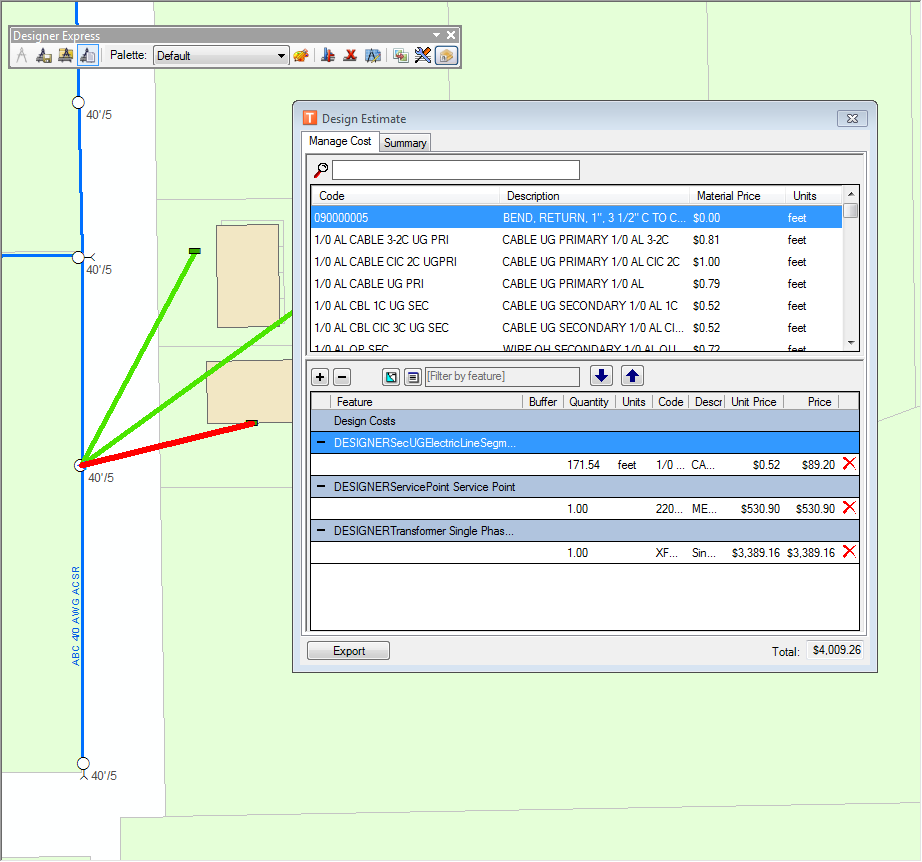Click the plus expand-all button

(320, 377)
